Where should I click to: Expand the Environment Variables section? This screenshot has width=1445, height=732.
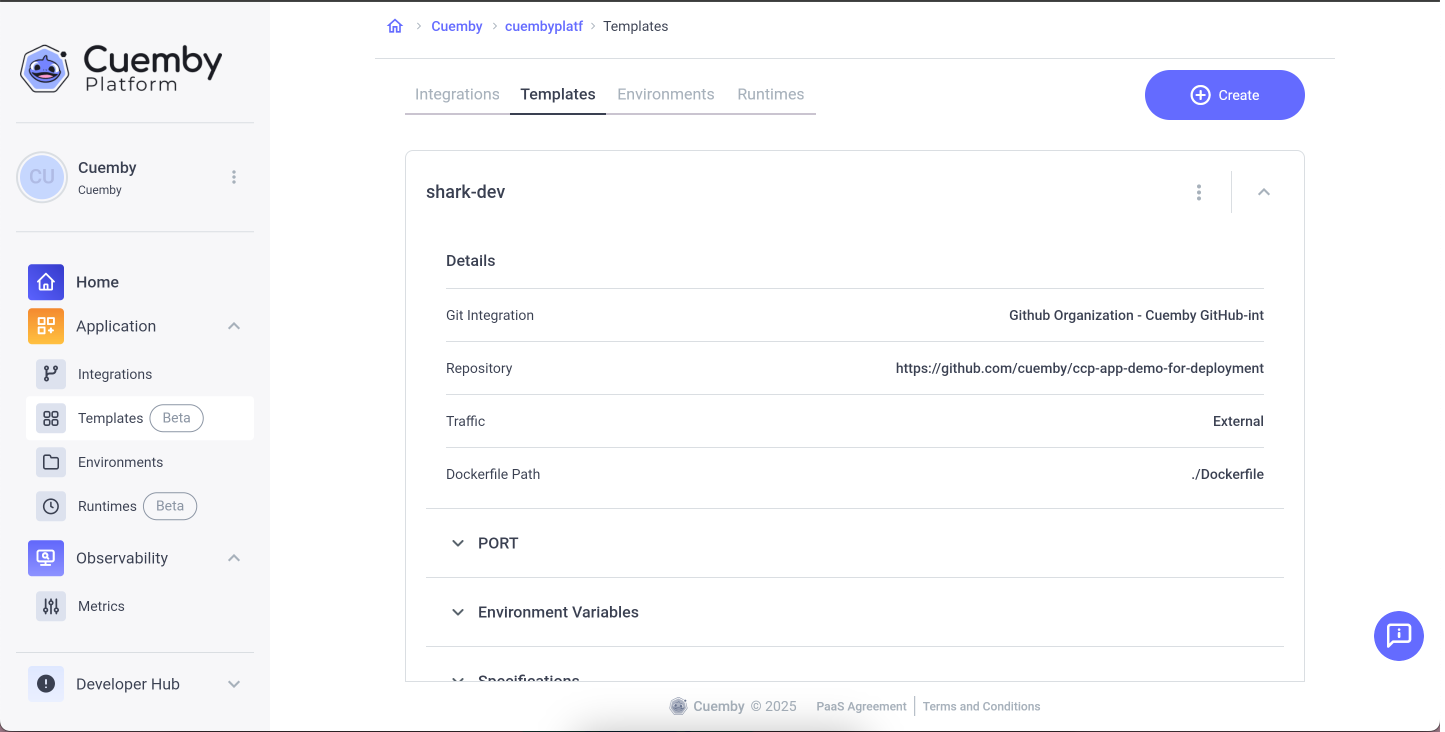[x=458, y=612]
